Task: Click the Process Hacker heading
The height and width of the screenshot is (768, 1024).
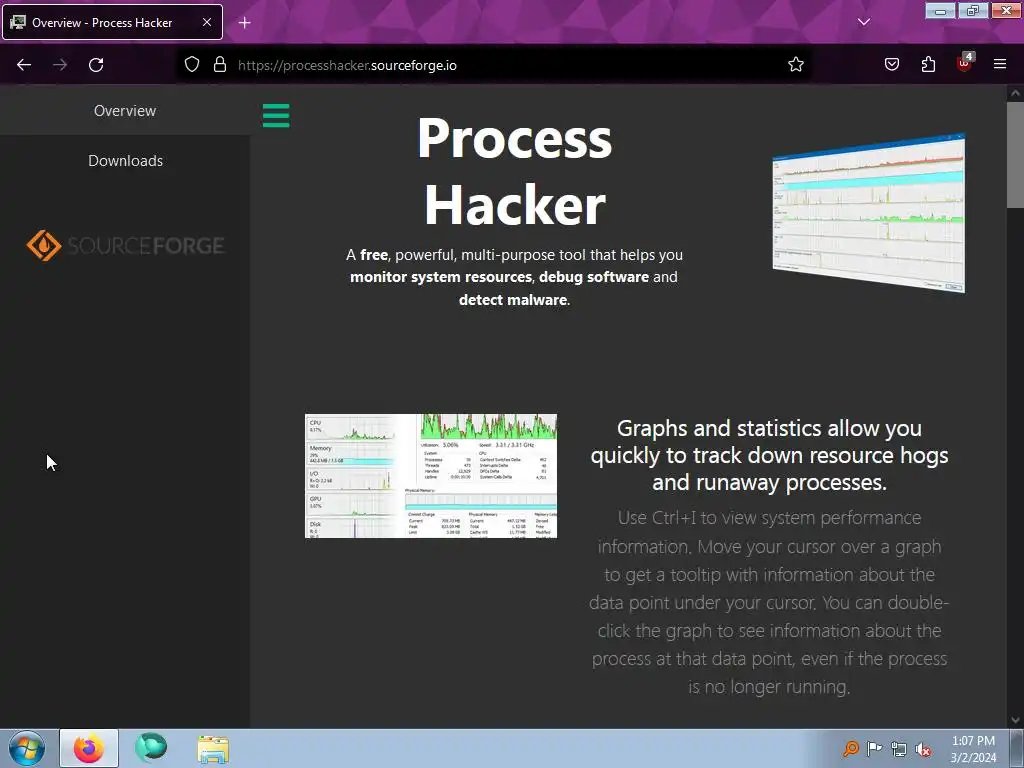Action: (x=515, y=171)
